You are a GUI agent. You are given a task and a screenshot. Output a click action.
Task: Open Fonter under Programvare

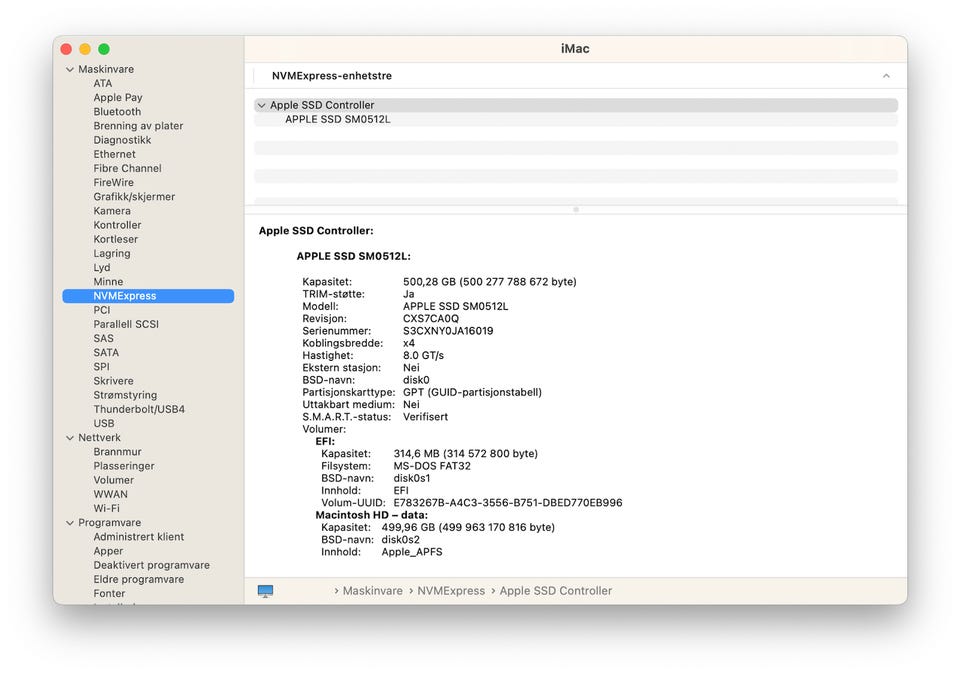110,593
